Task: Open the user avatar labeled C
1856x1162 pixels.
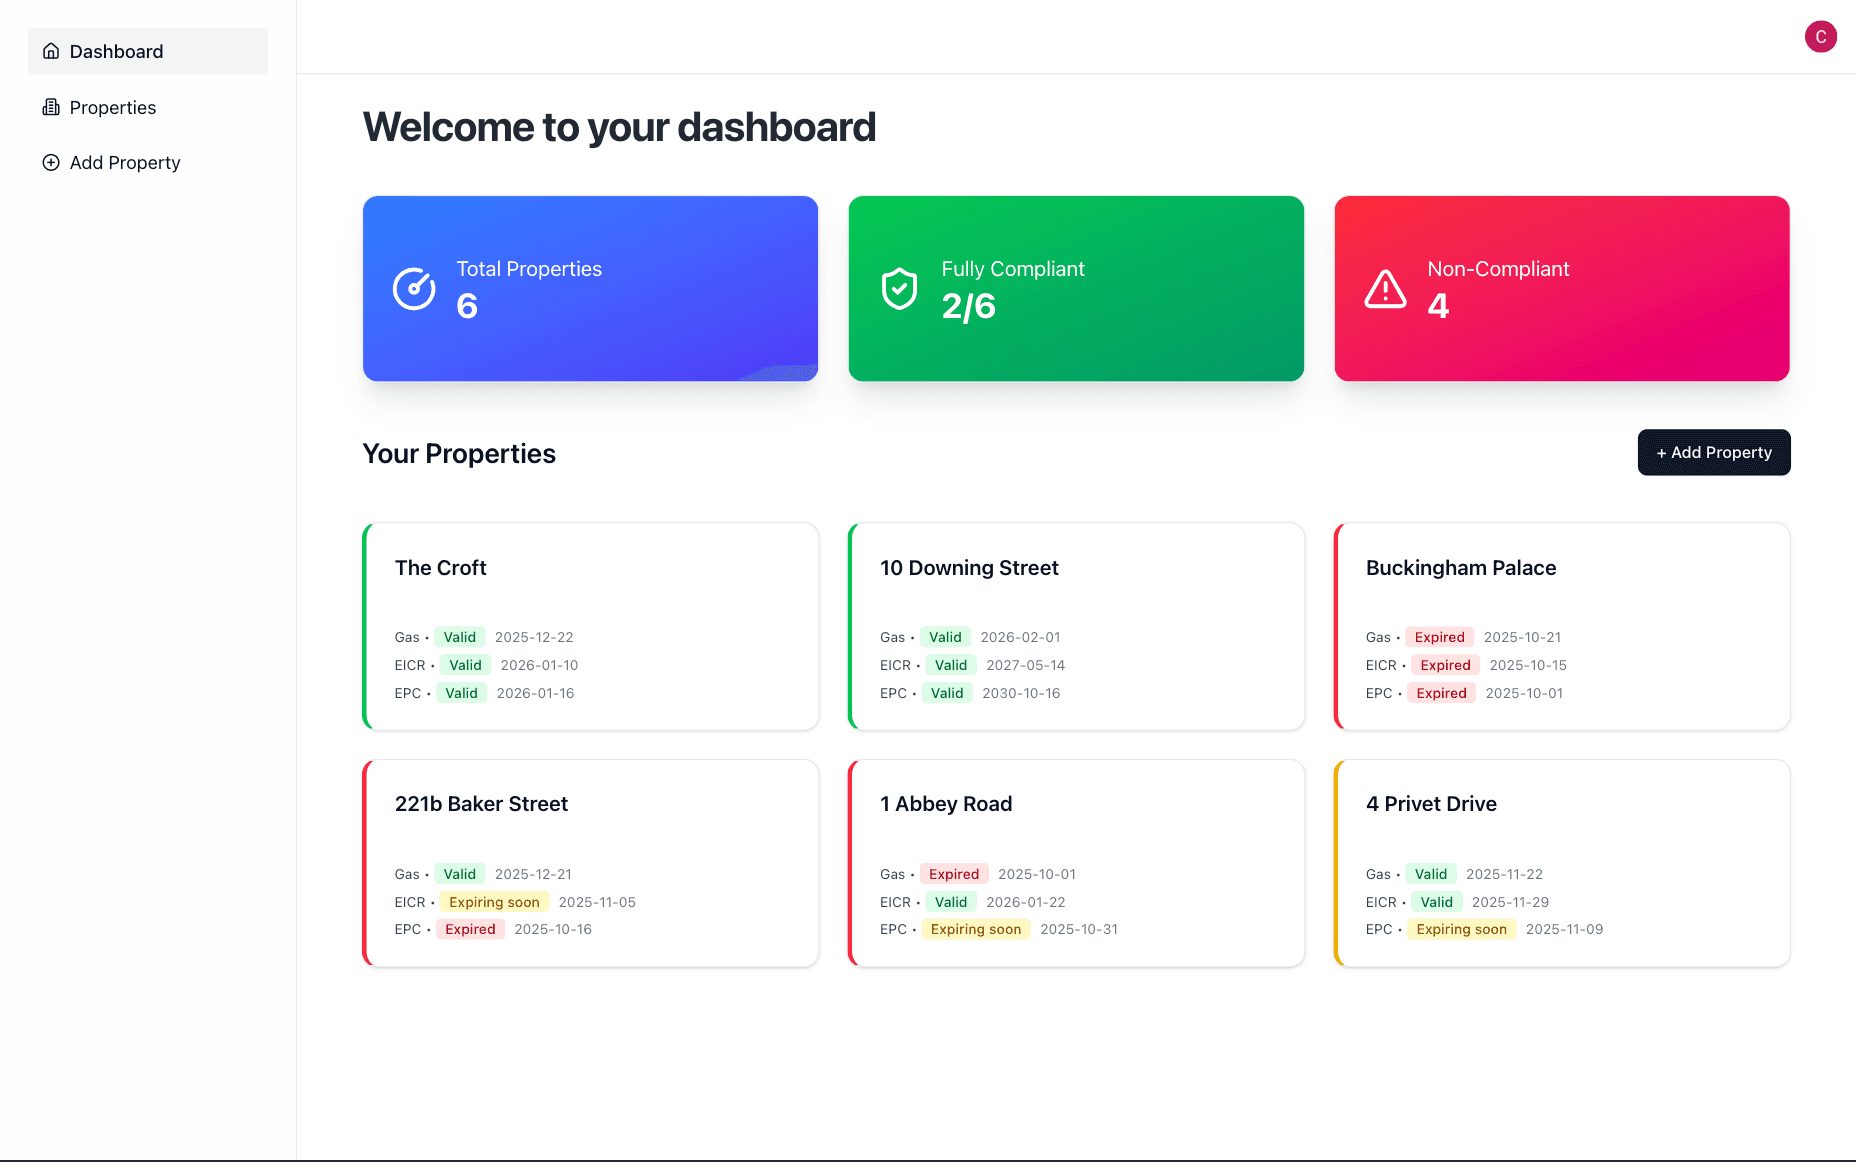Action: [x=1821, y=37]
